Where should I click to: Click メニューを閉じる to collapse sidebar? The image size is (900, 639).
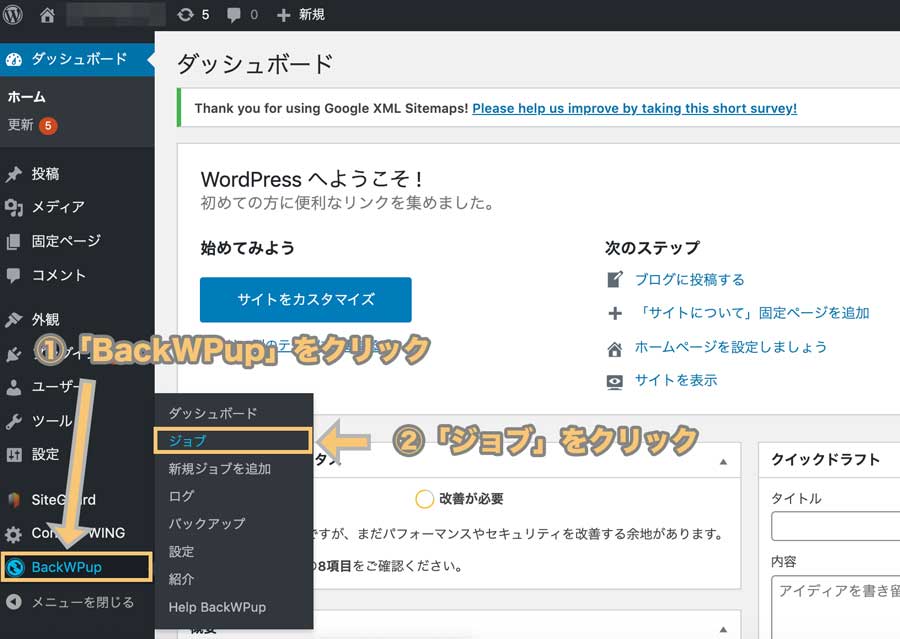[83, 602]
